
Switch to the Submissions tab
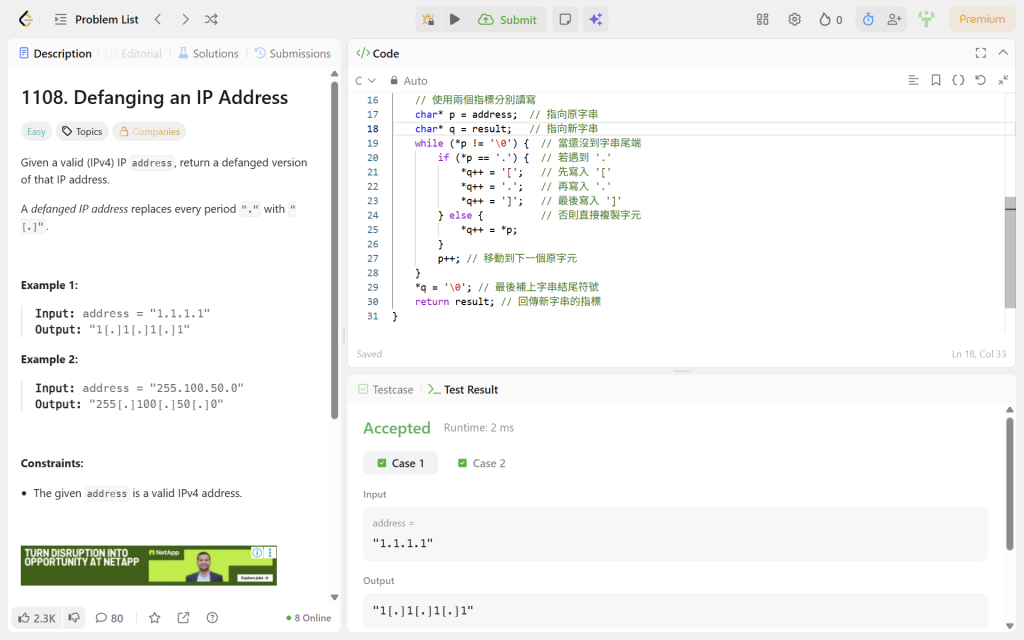pyautogui.click(x=292, y=54)
